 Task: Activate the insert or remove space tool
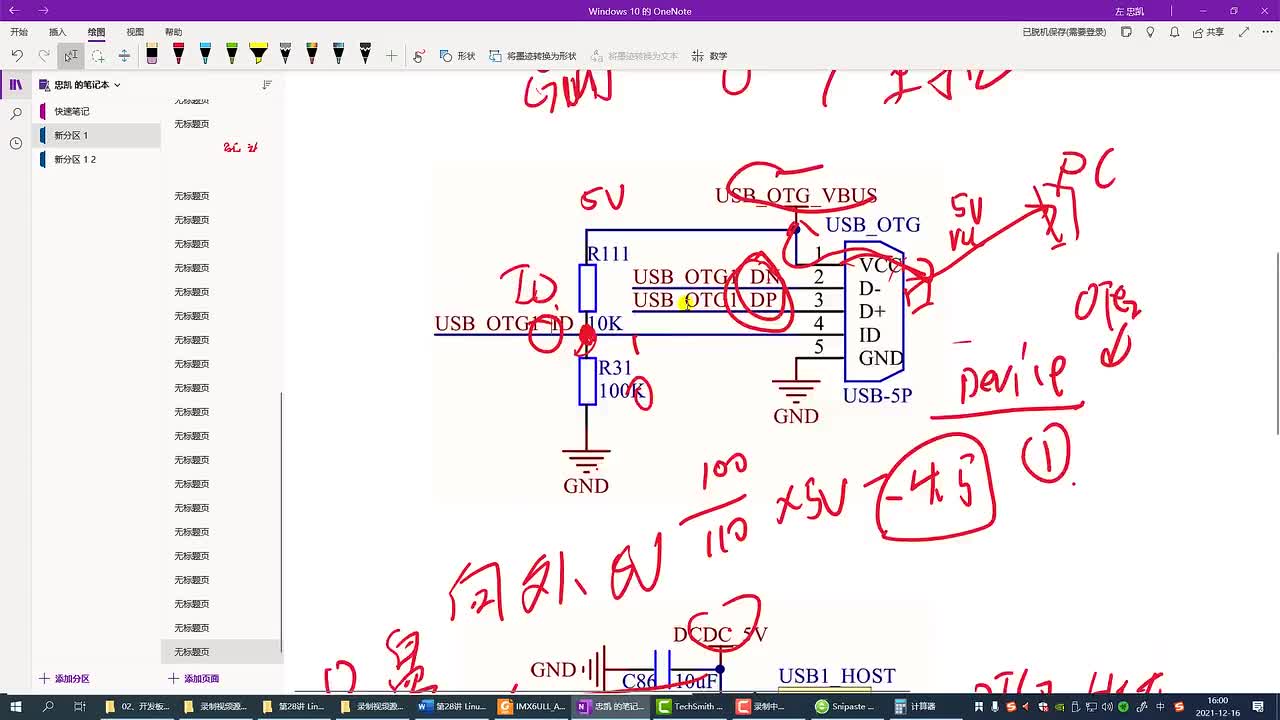tap(124, 56)
